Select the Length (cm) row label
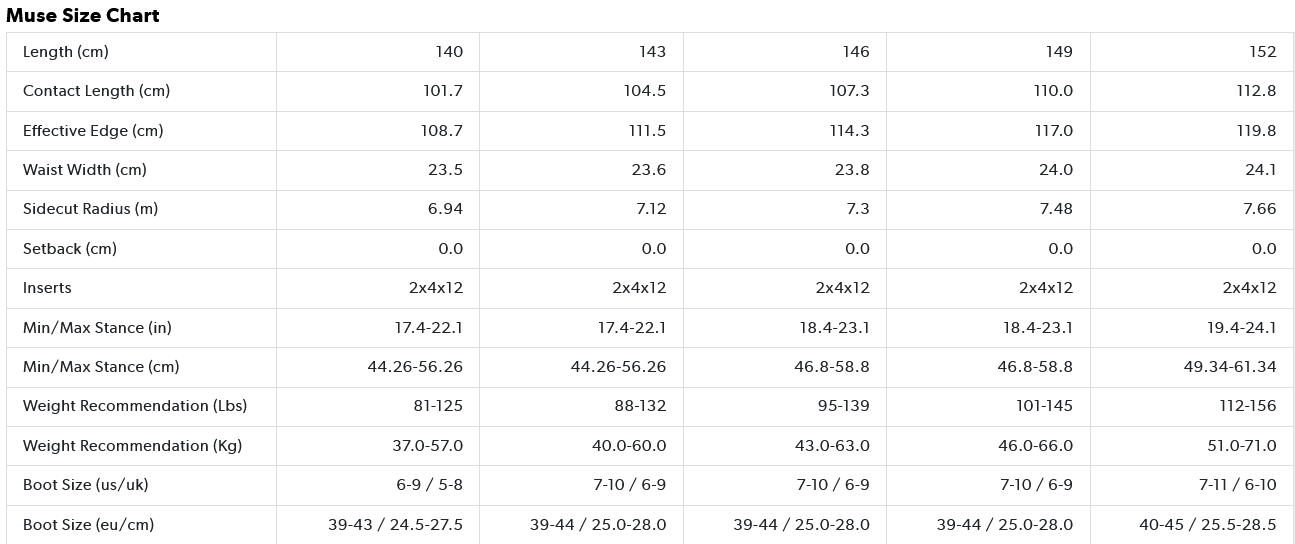Image resolution: width=1295 pixels, height=544 pixels. (x=66, y=52)
